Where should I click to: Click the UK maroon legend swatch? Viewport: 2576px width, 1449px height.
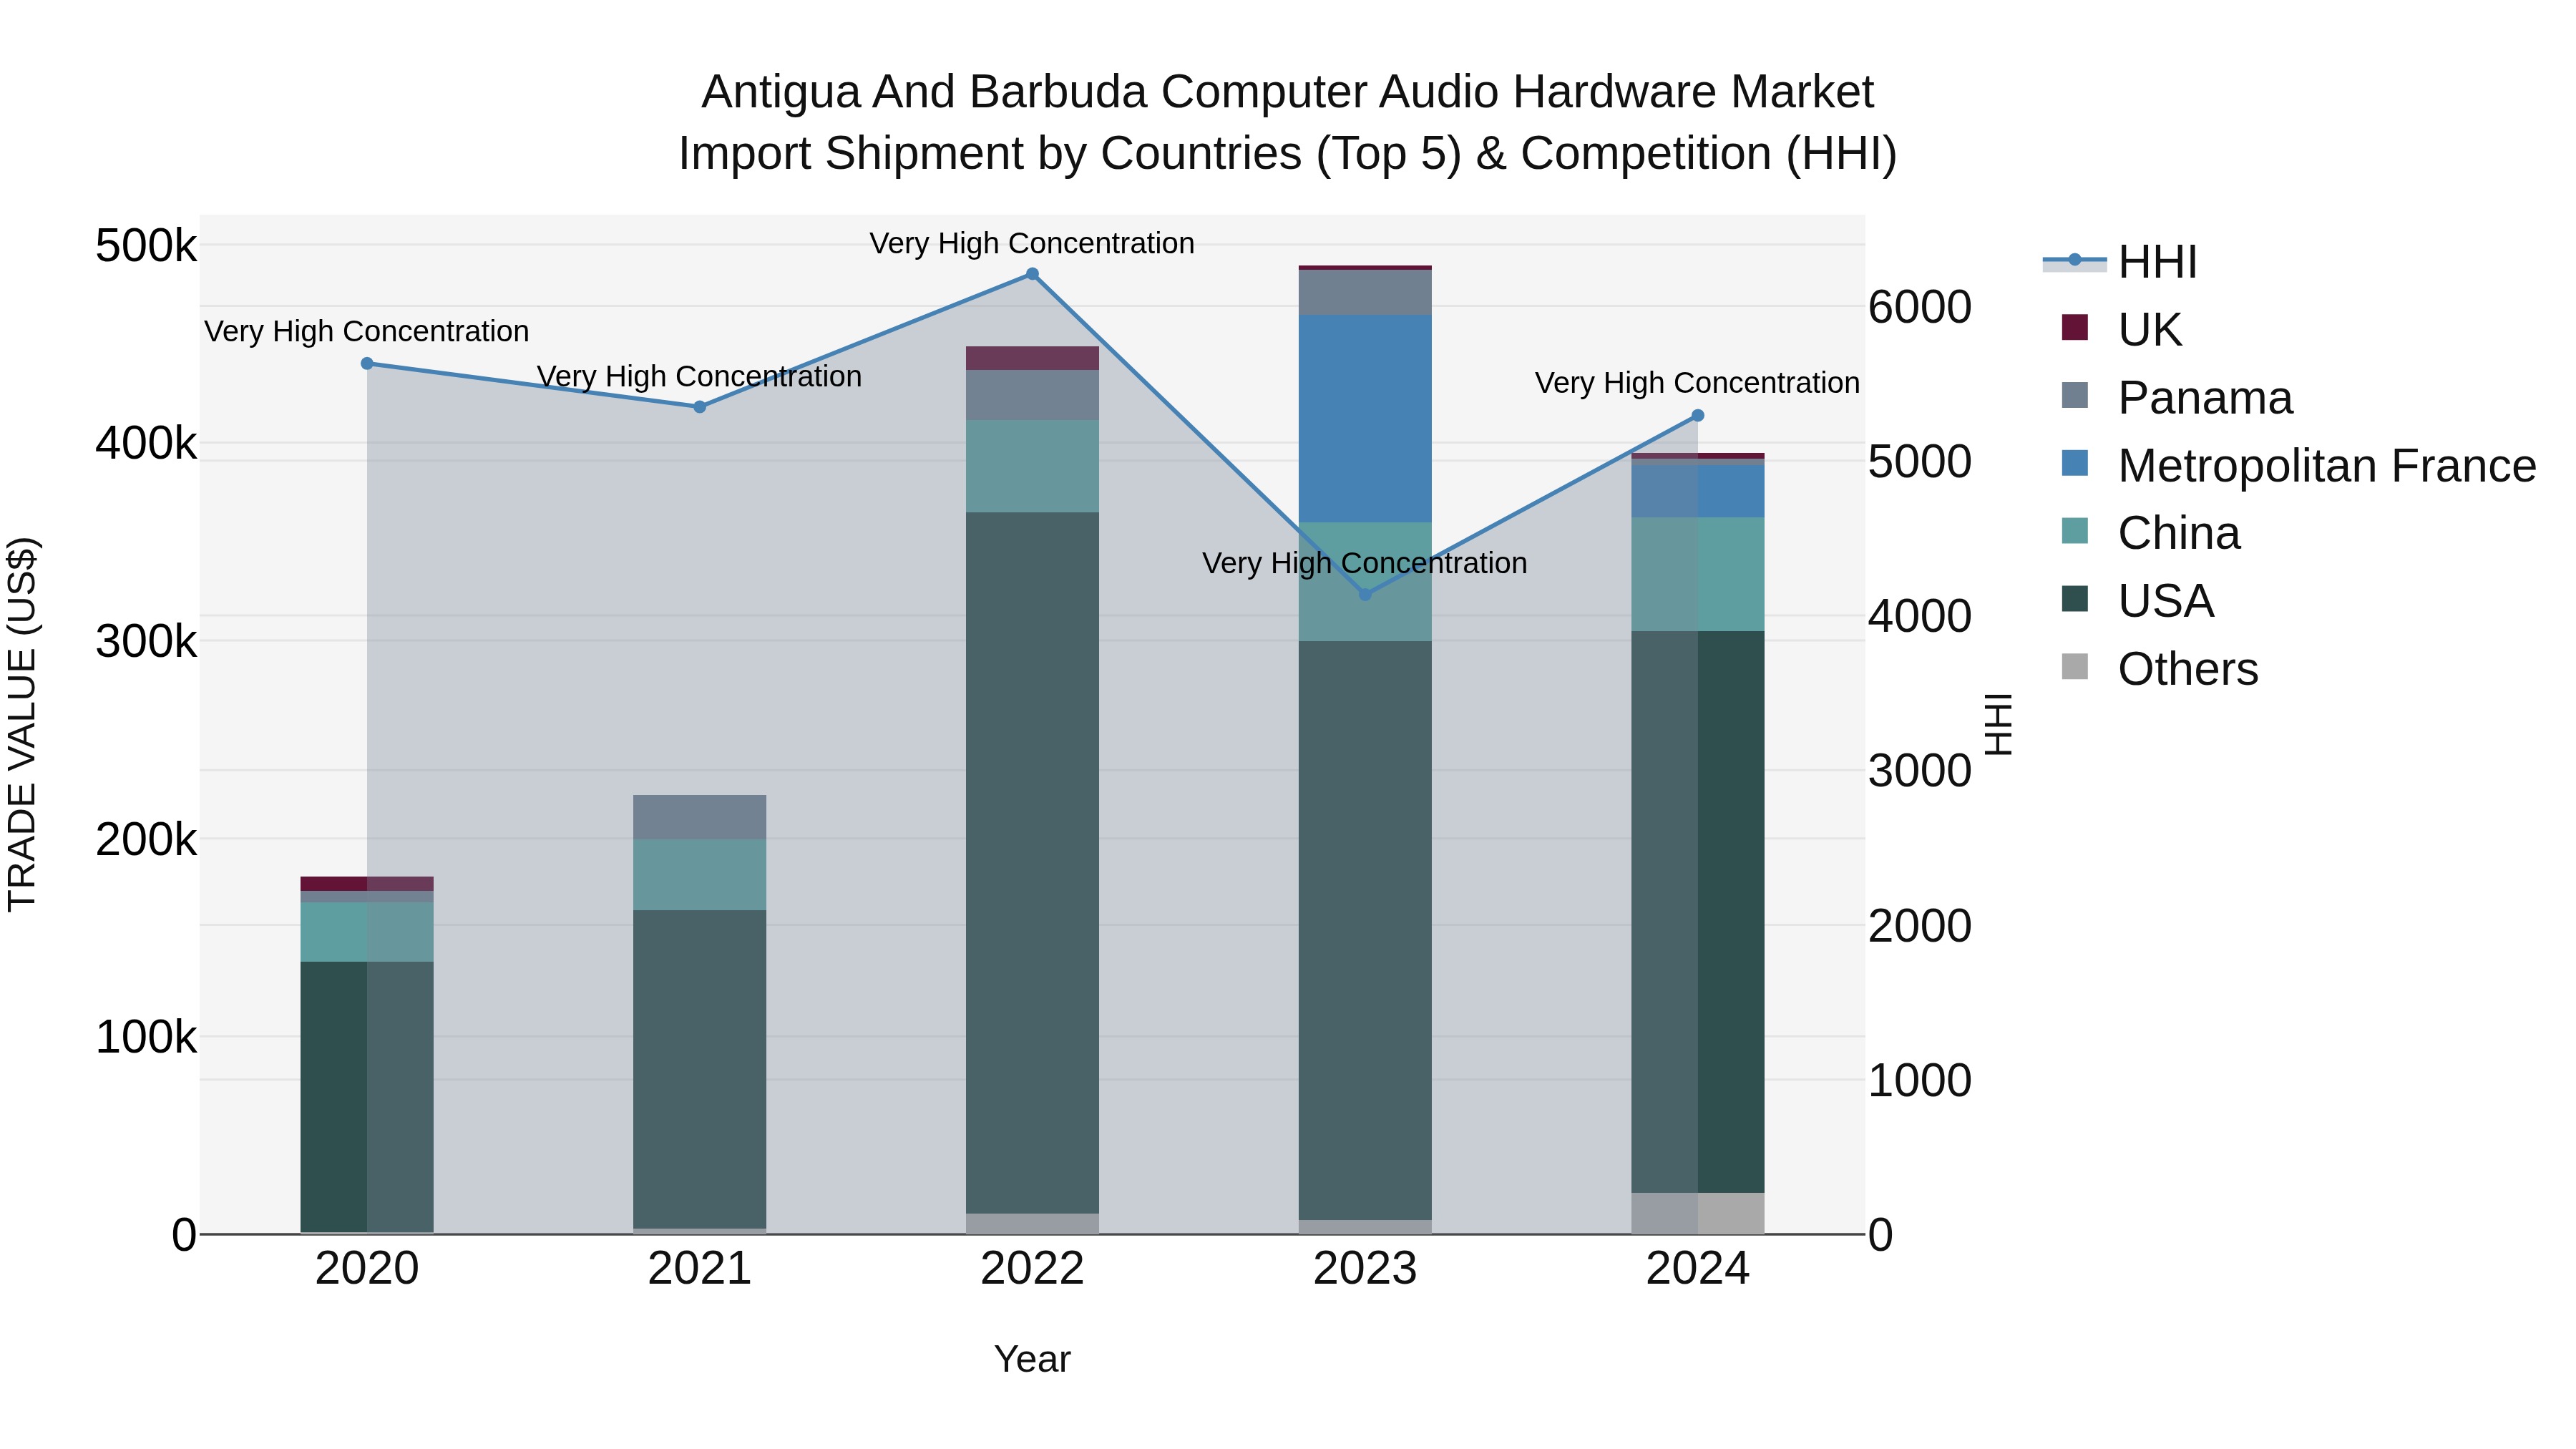(x=2075, y=327)
